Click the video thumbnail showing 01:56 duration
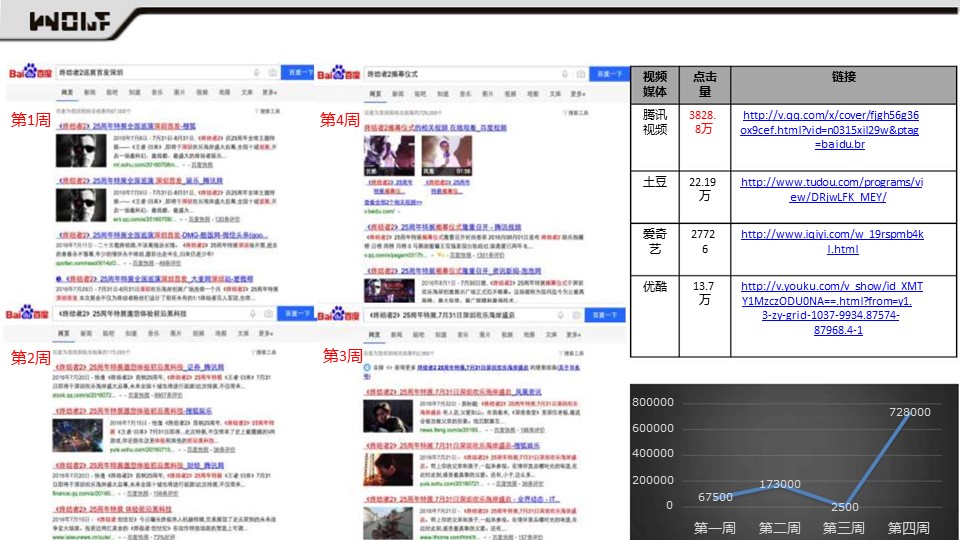The image size is (960, 540). pos(447,156)
